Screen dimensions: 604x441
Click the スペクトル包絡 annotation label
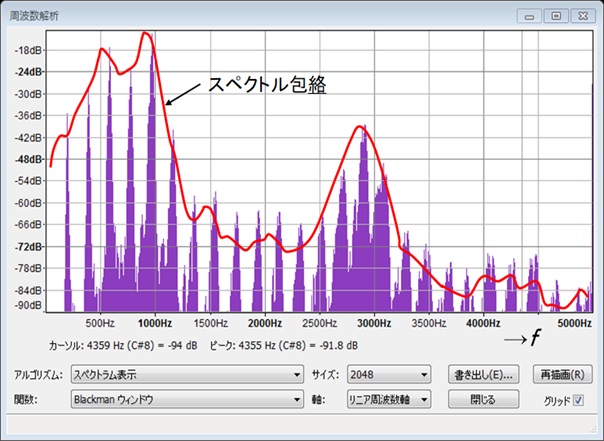(266, 85)
